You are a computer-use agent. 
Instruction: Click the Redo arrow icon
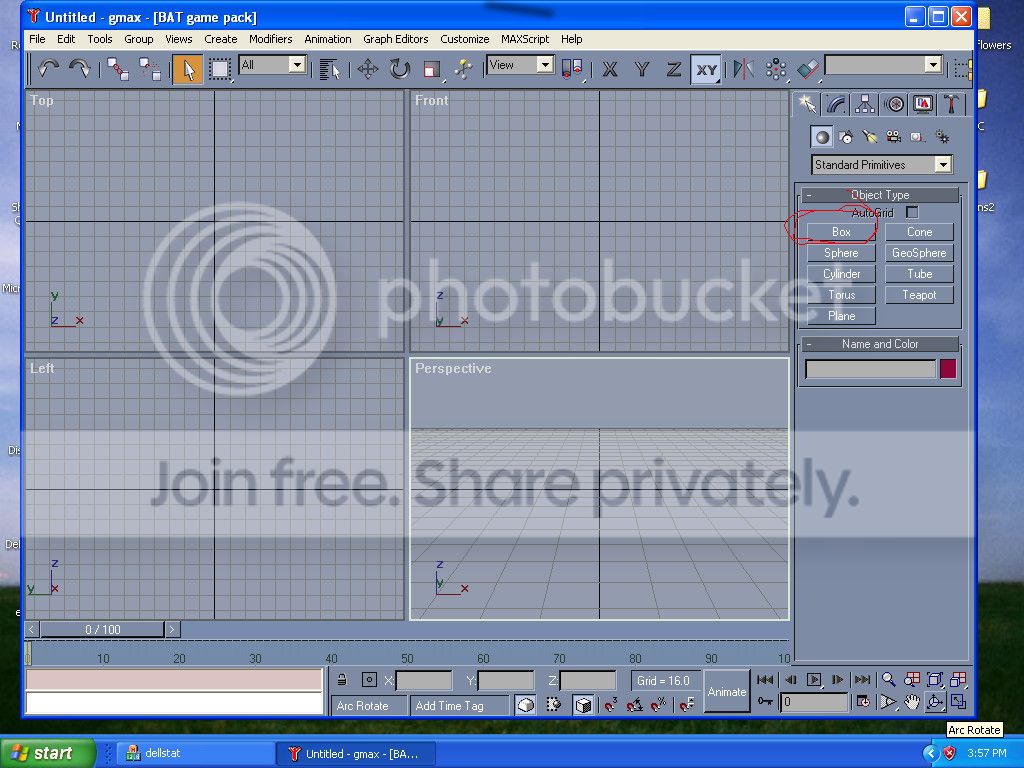click(80, 69)
